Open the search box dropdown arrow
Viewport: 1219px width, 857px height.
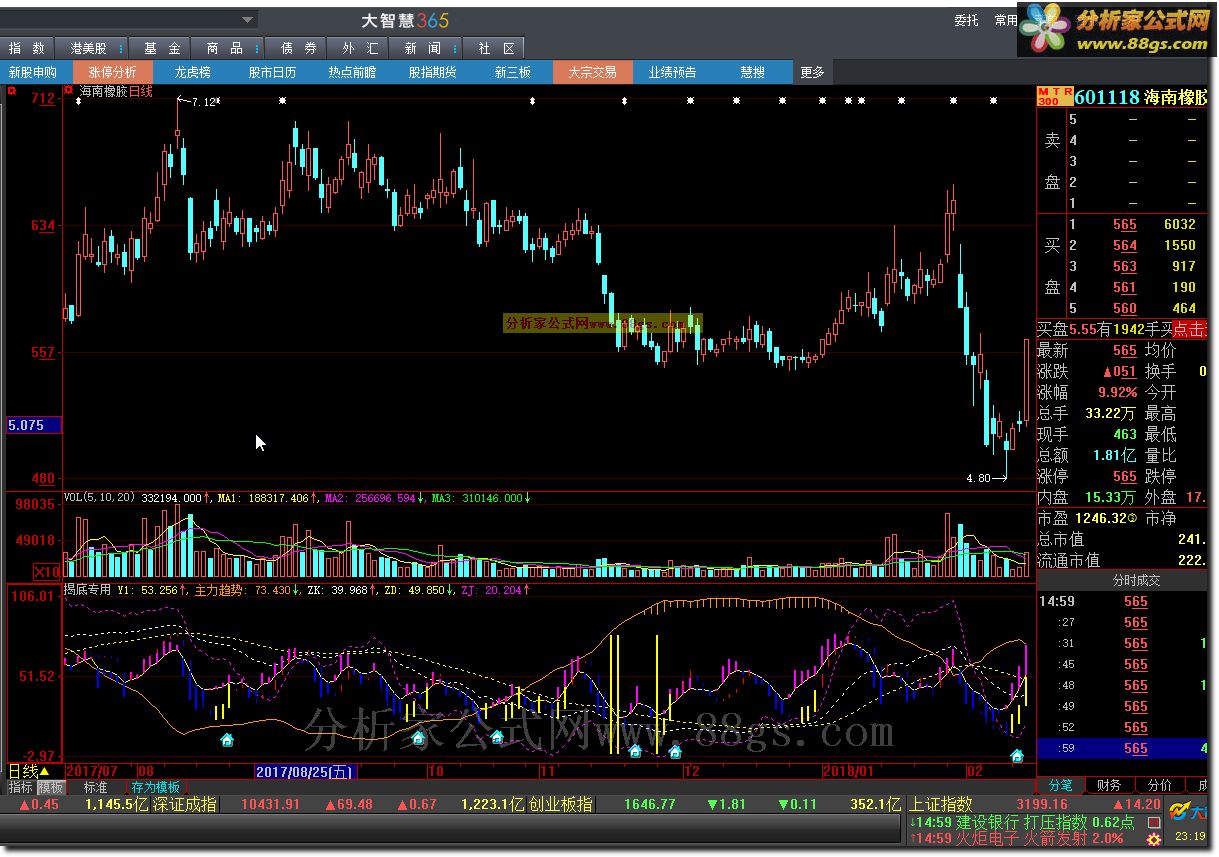pos(248,19)
